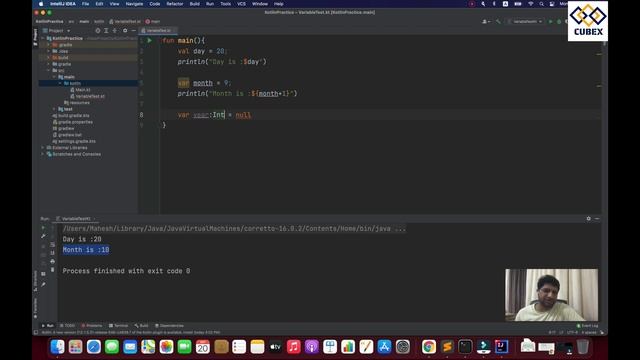Open the user account icon in the toolbar

tap(485, 21)
